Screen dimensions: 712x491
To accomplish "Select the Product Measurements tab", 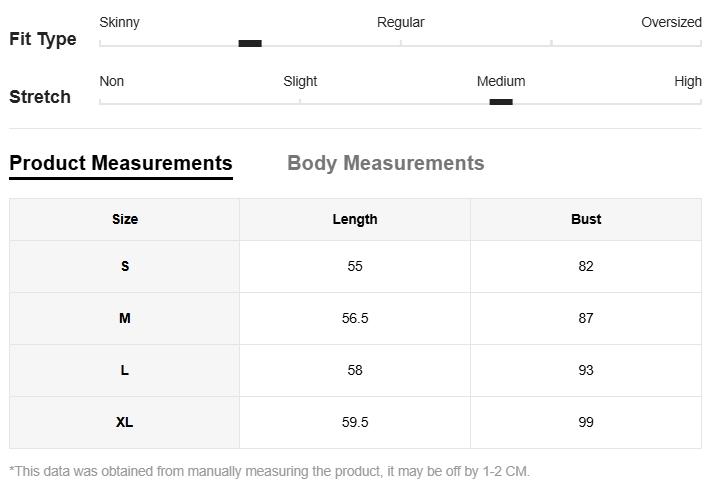I will click(x=120, y=163).
